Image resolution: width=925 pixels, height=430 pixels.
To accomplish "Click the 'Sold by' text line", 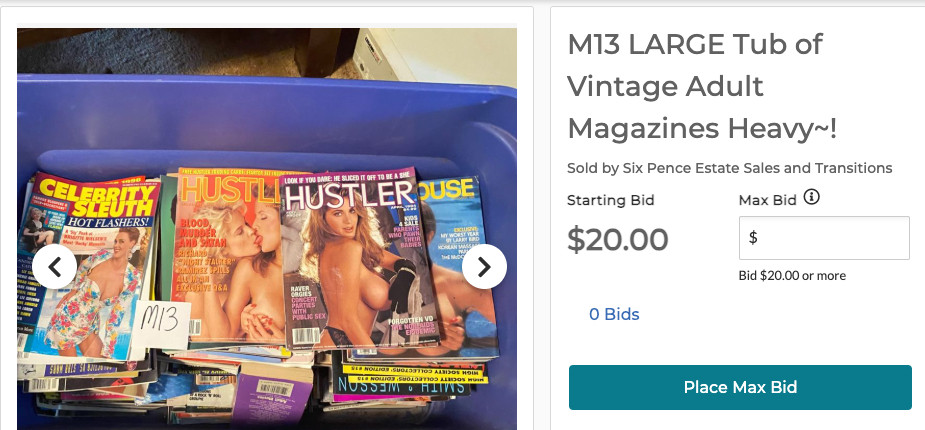I will [x=730, y=168].
